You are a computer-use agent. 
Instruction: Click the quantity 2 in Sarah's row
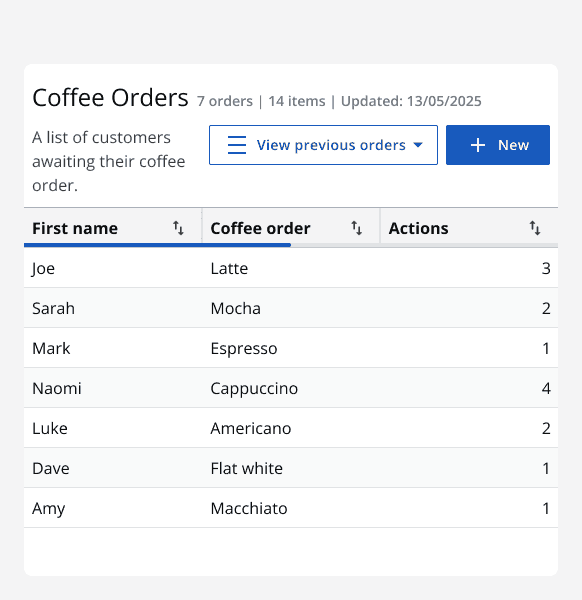(546, 308)
